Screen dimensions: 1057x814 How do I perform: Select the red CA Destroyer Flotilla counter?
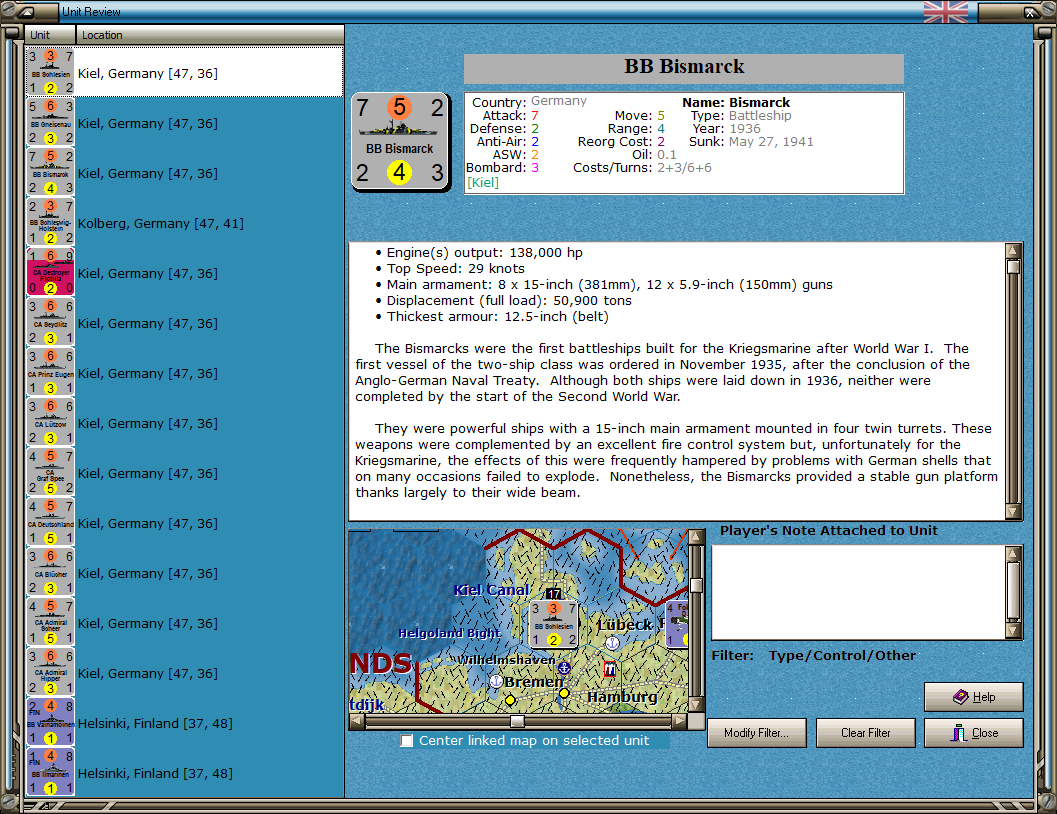point(50,272)
